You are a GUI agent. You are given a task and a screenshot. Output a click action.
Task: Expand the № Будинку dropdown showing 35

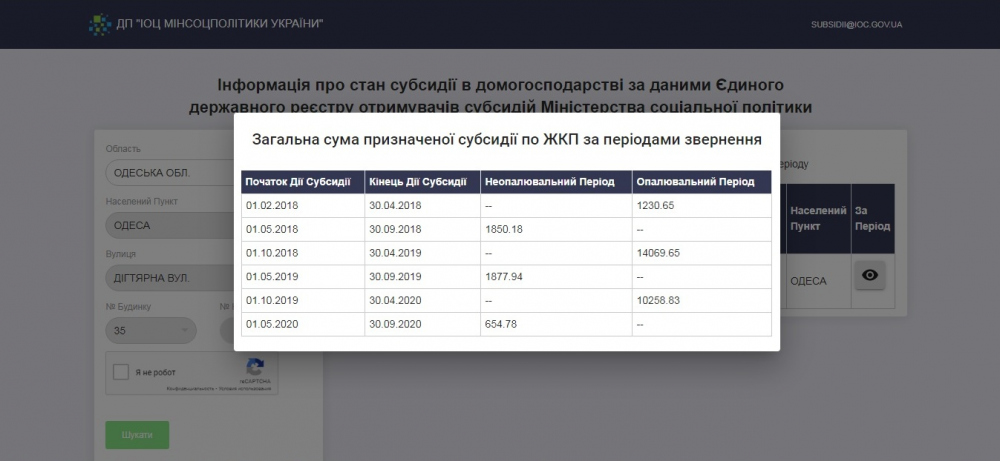point(151,330)
